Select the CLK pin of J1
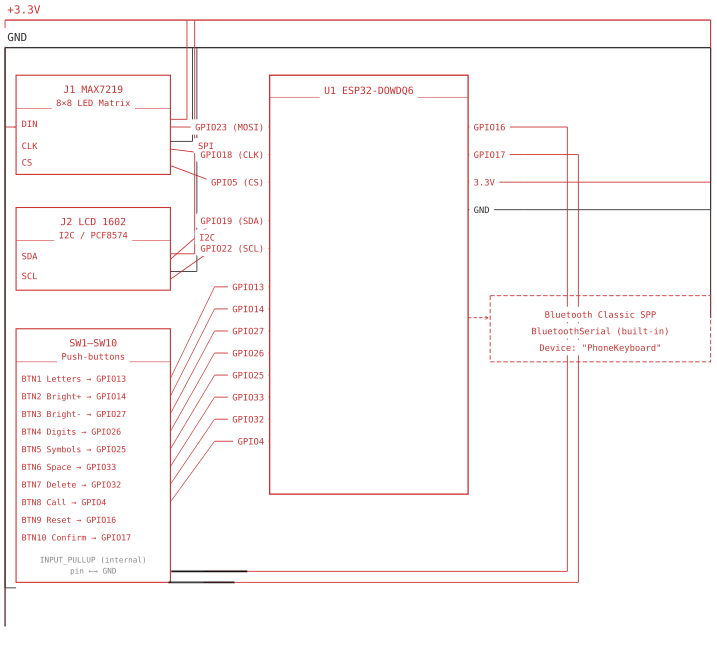Screen dimensions: 717x647 (29, 146)
